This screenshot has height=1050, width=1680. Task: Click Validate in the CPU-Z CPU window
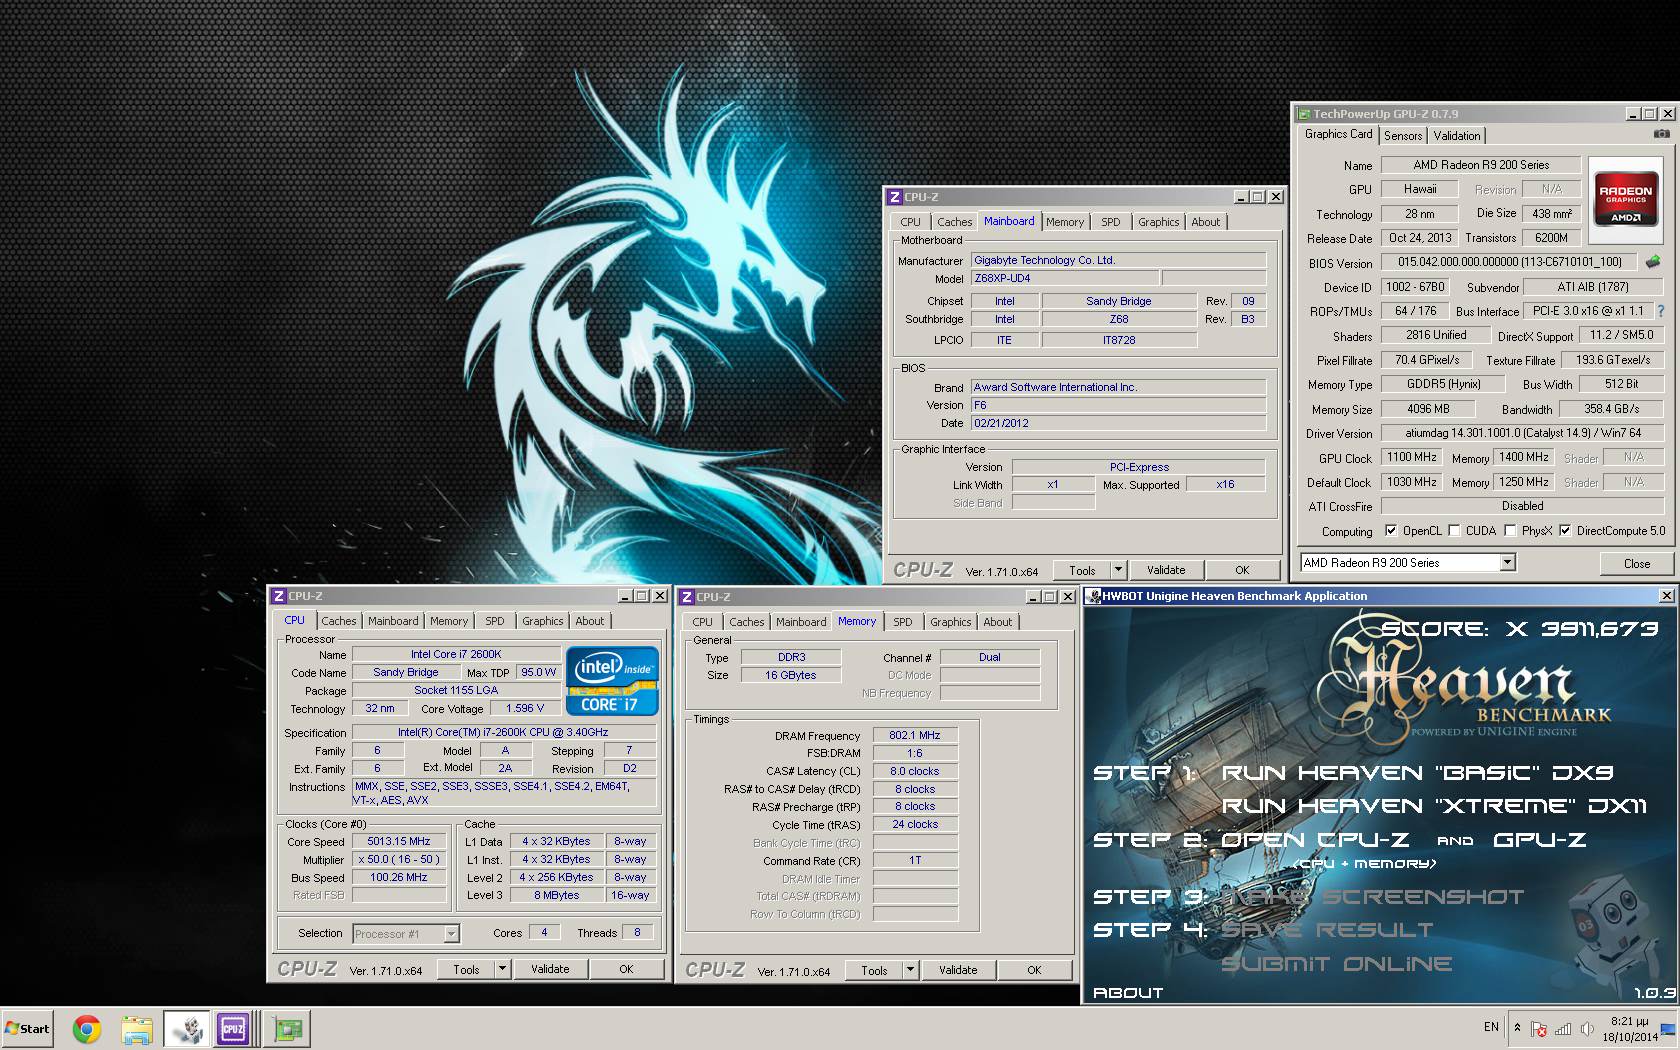pyautogui.click(x=550, y=969)
